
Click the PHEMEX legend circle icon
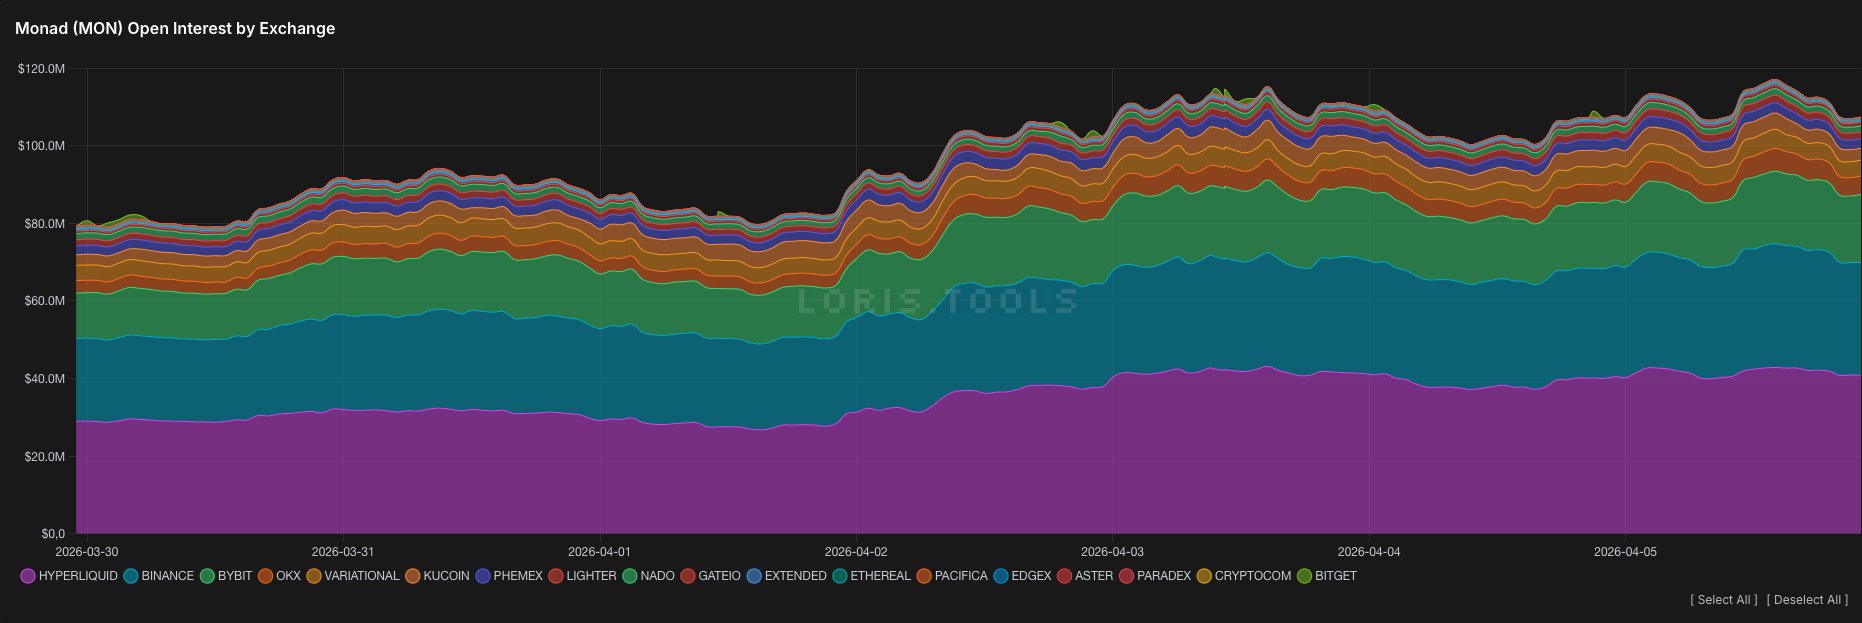point(483,576)
